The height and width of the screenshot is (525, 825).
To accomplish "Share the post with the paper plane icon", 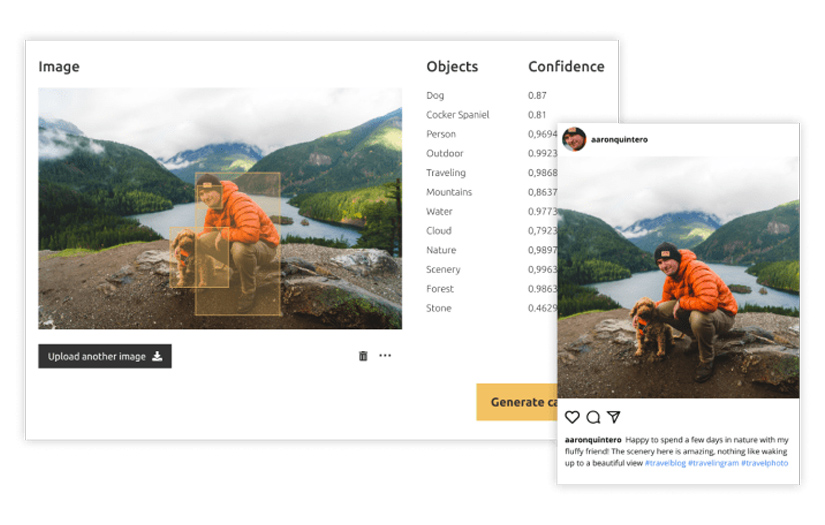I will pyautogui.click(x=613, y=417).
